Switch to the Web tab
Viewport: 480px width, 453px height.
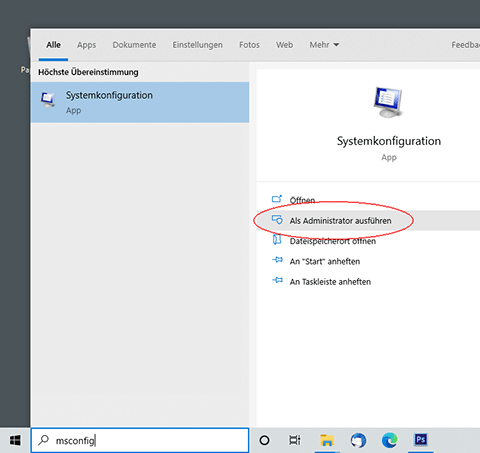(284, 45)
